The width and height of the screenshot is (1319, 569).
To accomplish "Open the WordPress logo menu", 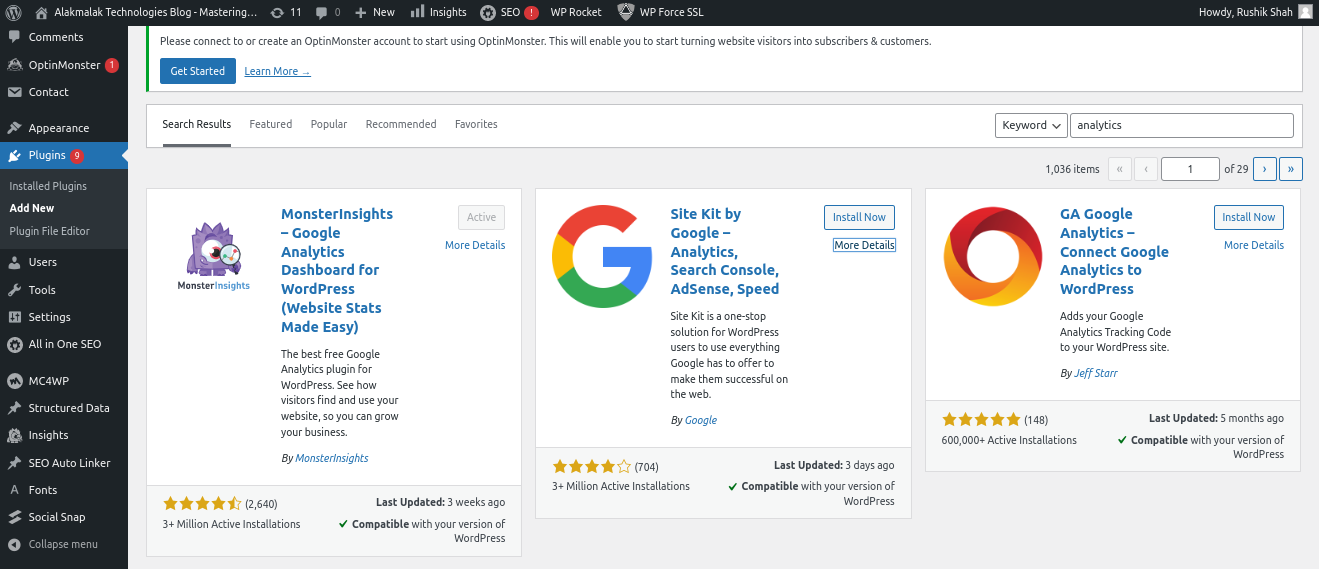I will (14, 12).
